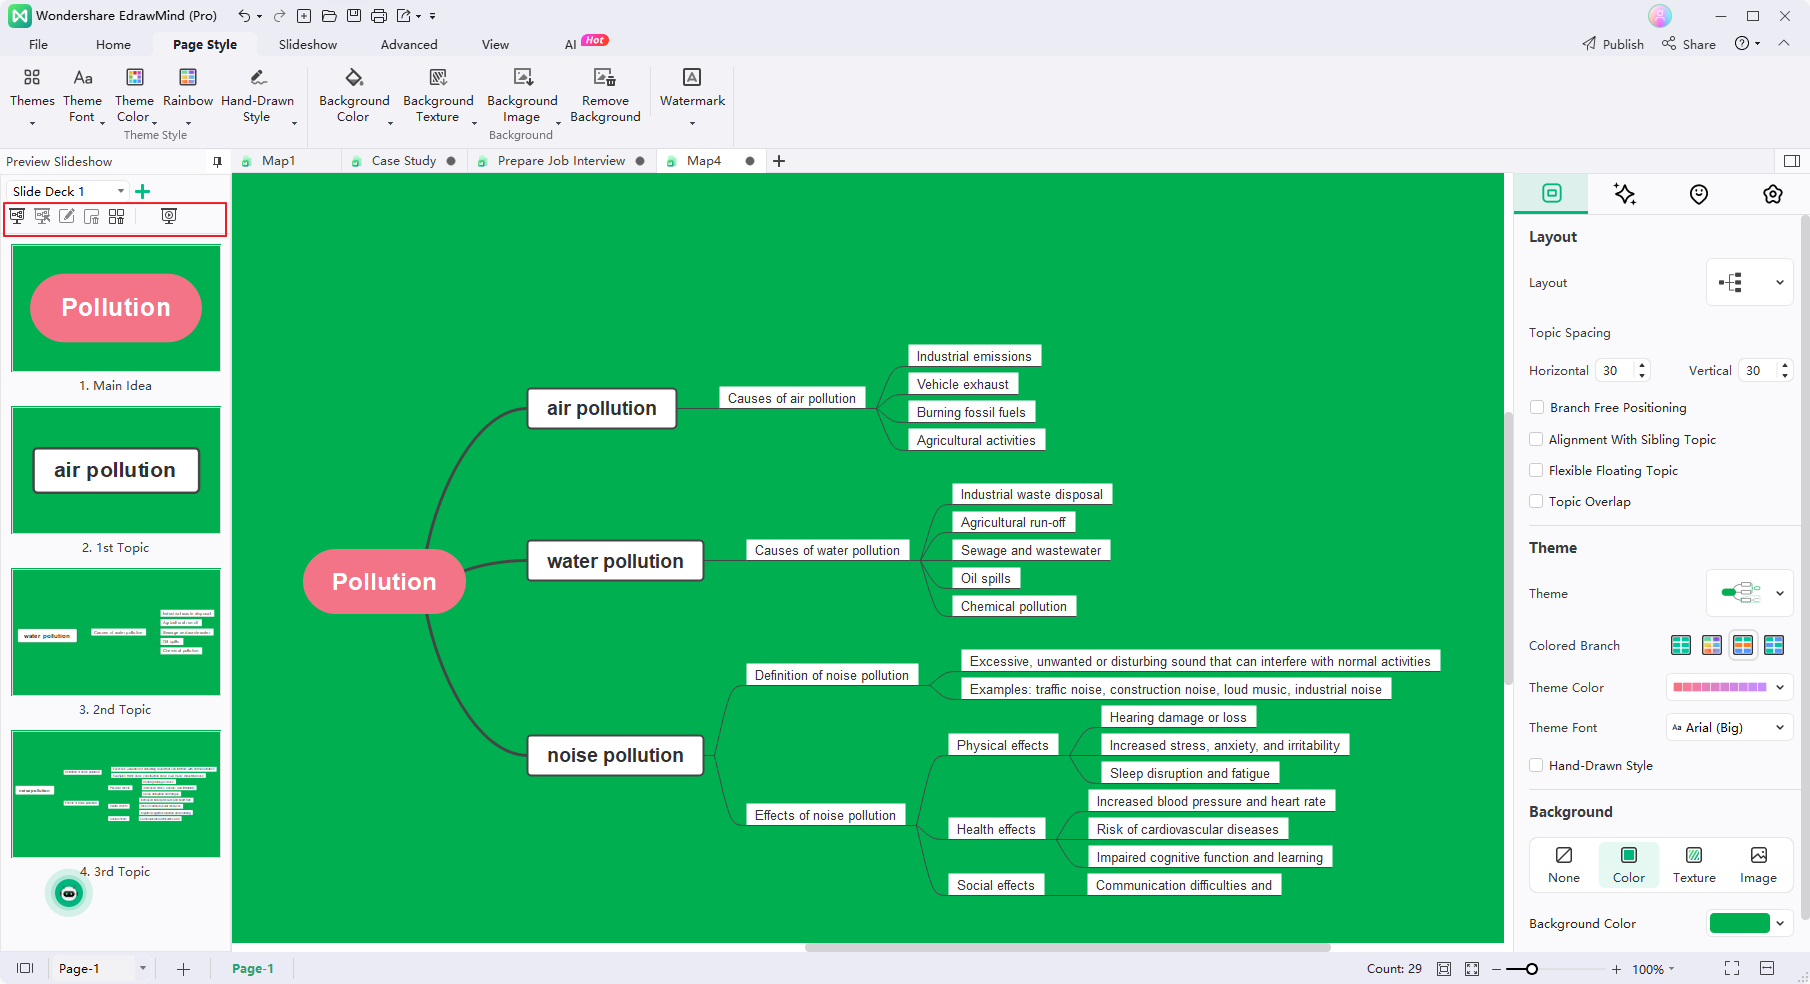Click the Undo arrow in the title bar
Image resolution: width=1810 pixels, height=984 pixels.
pos(244,16)
